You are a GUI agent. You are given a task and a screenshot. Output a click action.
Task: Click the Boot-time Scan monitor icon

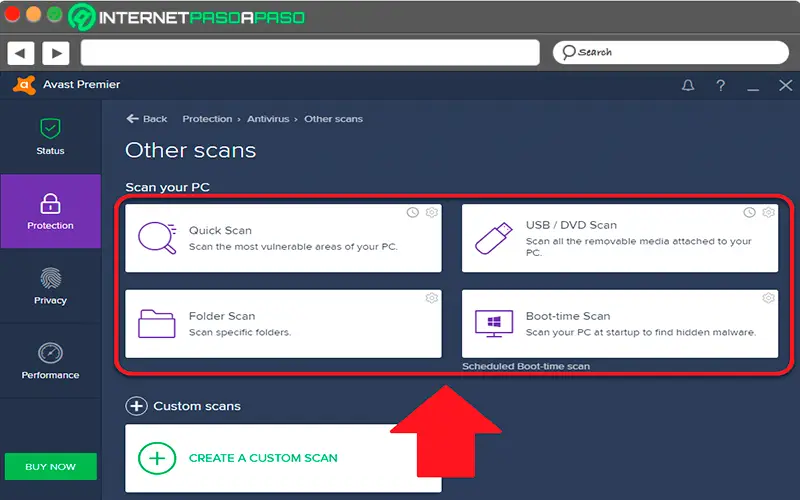pyautogui.click(x=494, y=323)
